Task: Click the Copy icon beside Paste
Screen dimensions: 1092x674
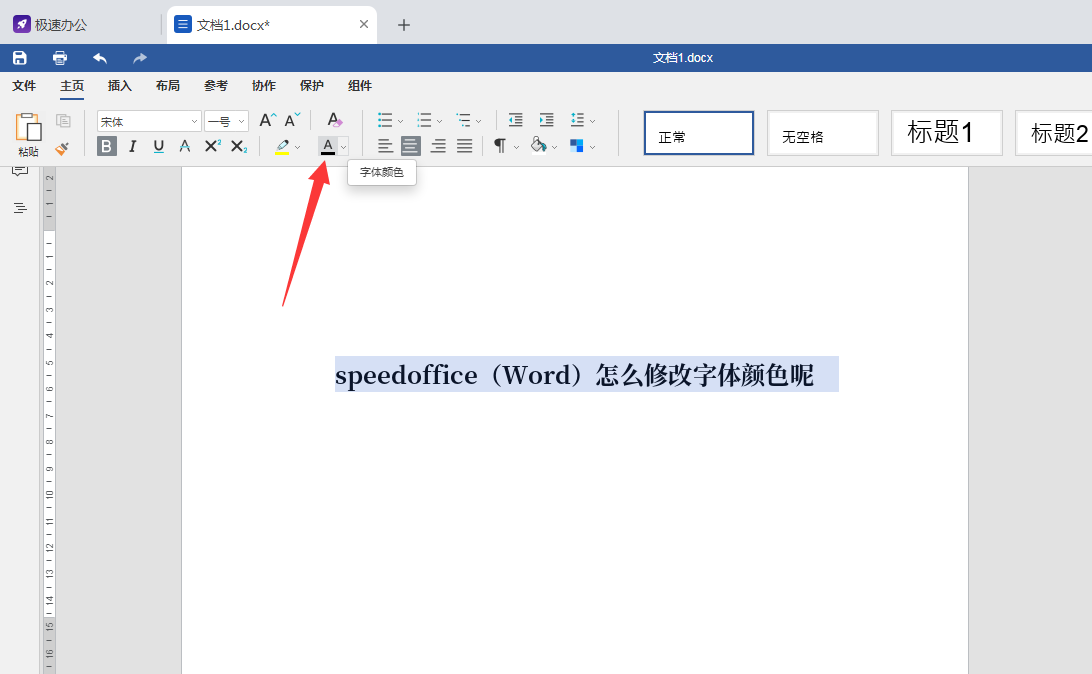Action: 63,121
